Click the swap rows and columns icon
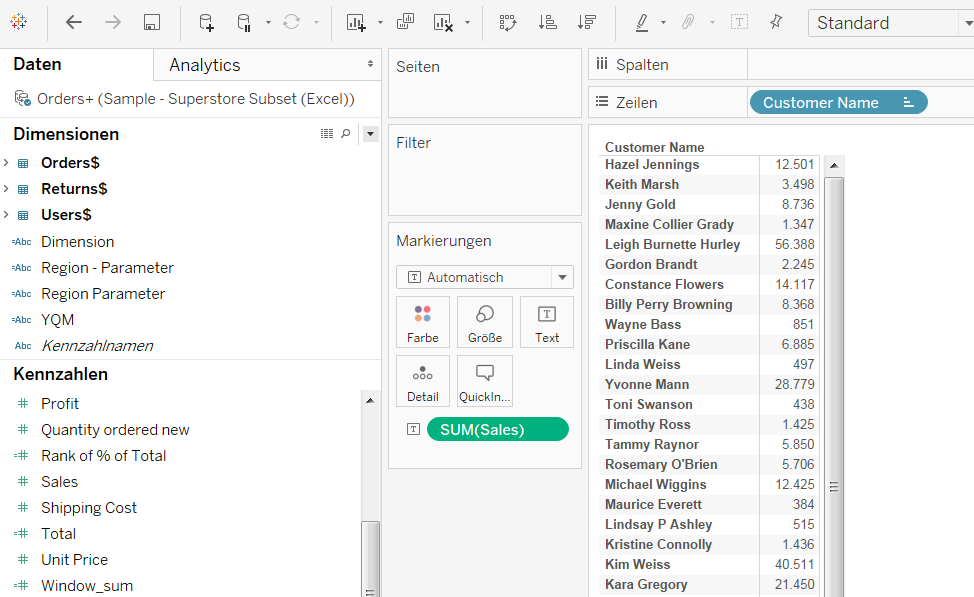This screenshot has width=974, height=597. pos(507,22)
